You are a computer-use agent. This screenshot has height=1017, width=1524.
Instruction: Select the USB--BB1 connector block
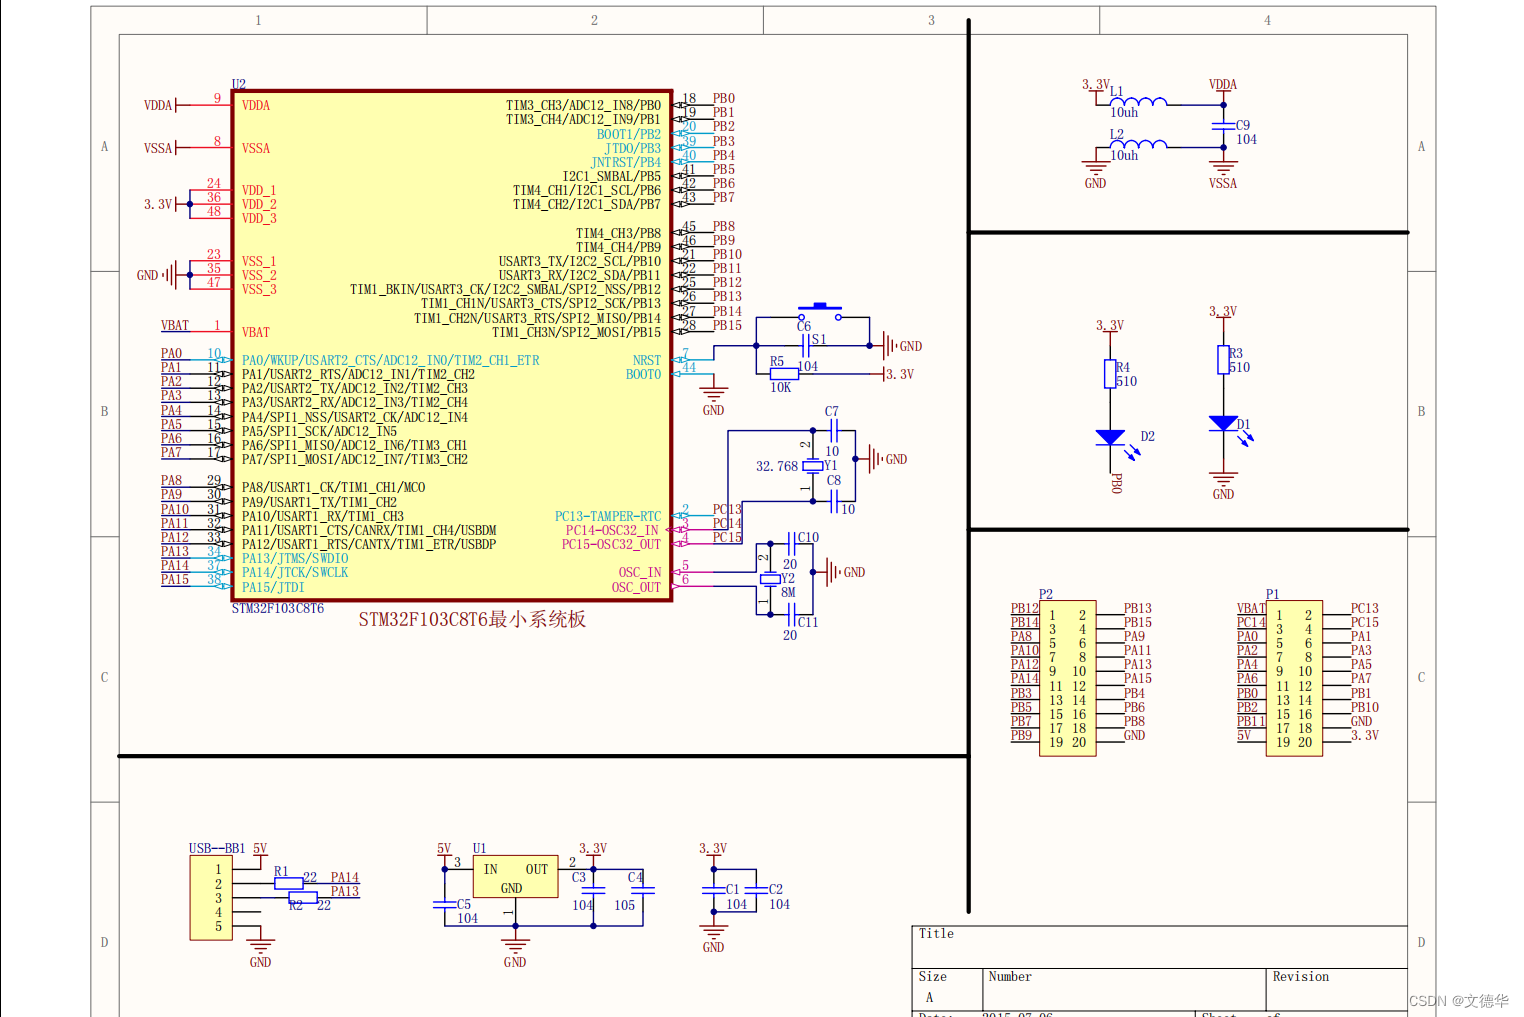[211, 898]
